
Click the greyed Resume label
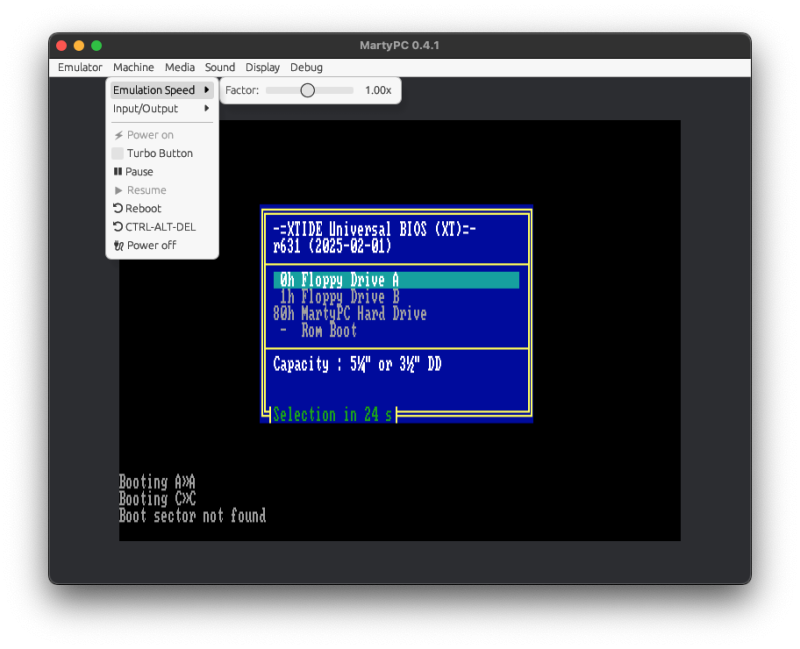click(x=146, y=190)
